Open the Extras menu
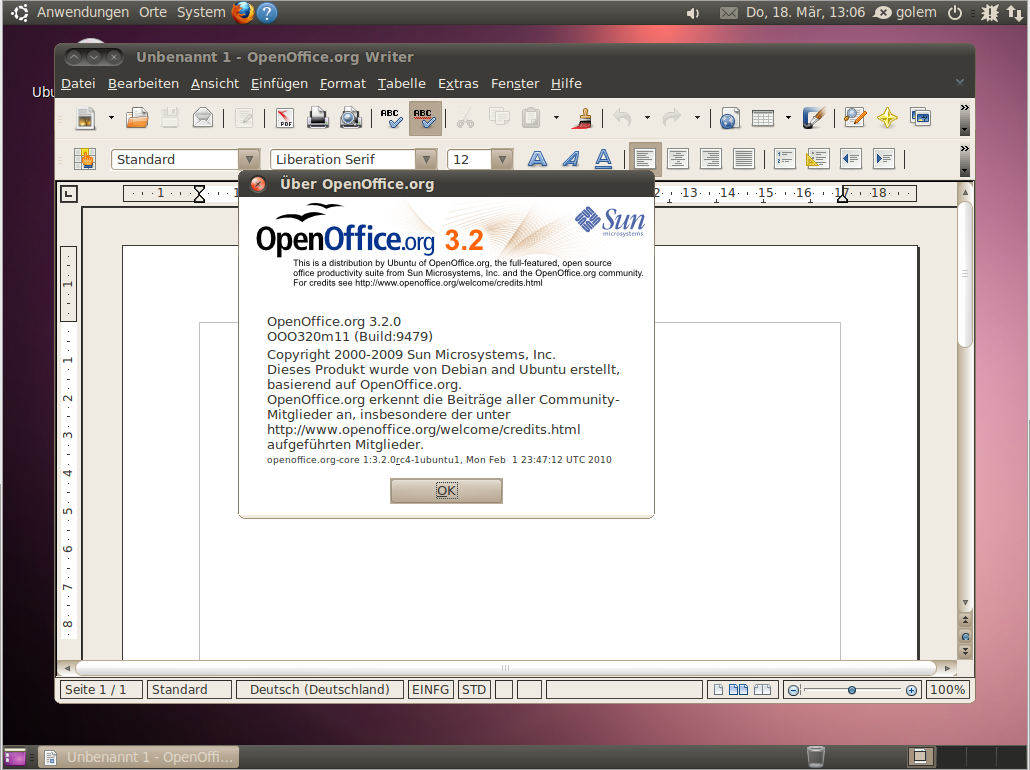 [458, 83]
